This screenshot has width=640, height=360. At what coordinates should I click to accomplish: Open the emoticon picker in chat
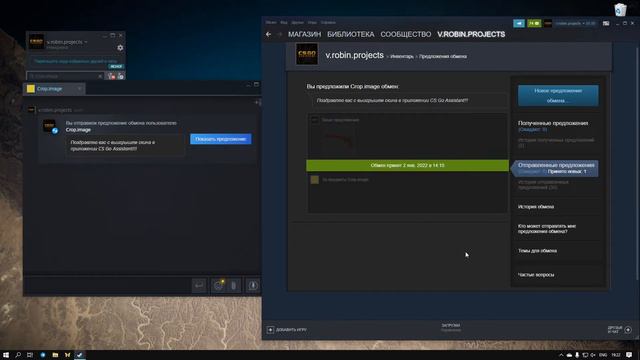pyautogui.click(x=218, y=285)
